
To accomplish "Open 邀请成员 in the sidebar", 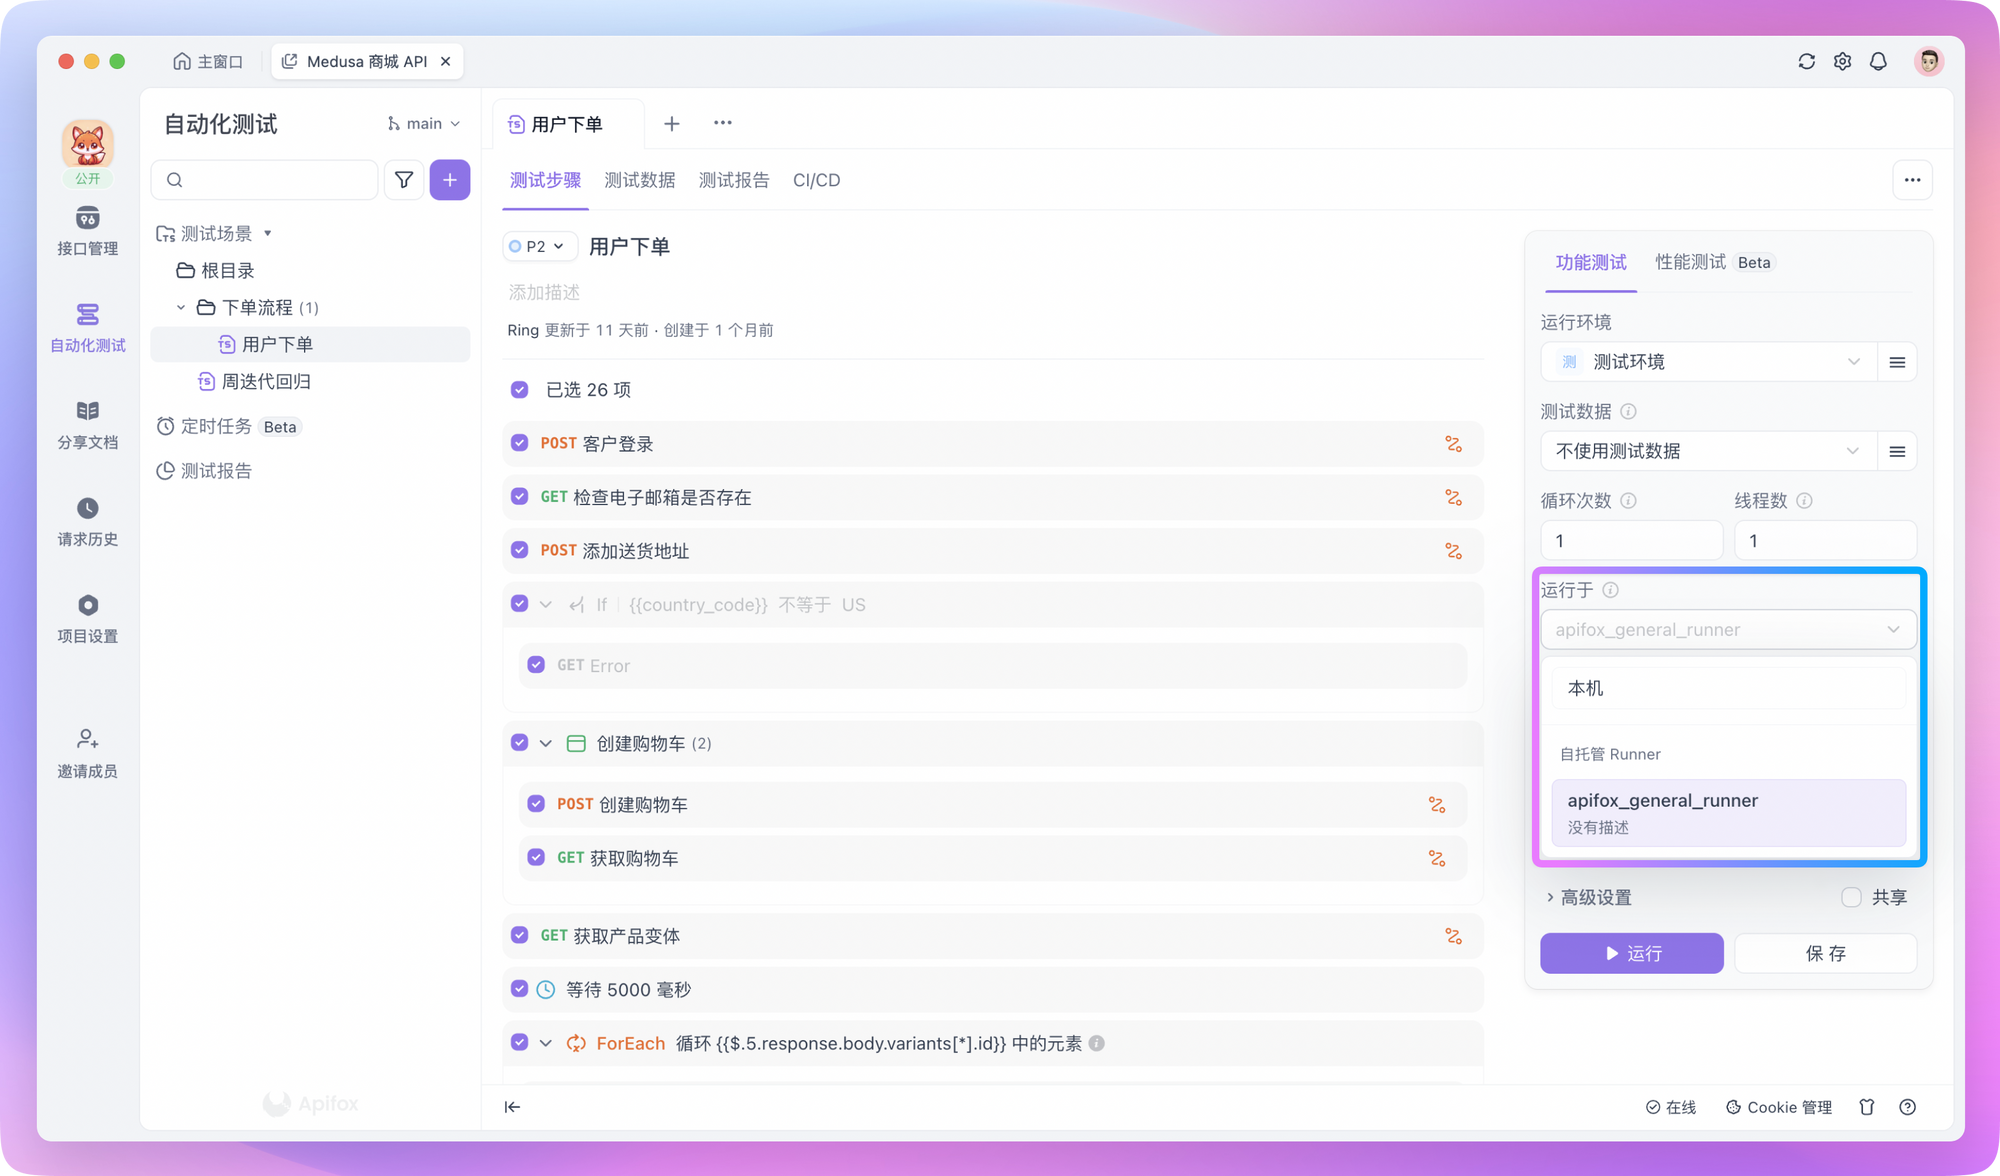I will pyautogui.click(x=88, y=754).
